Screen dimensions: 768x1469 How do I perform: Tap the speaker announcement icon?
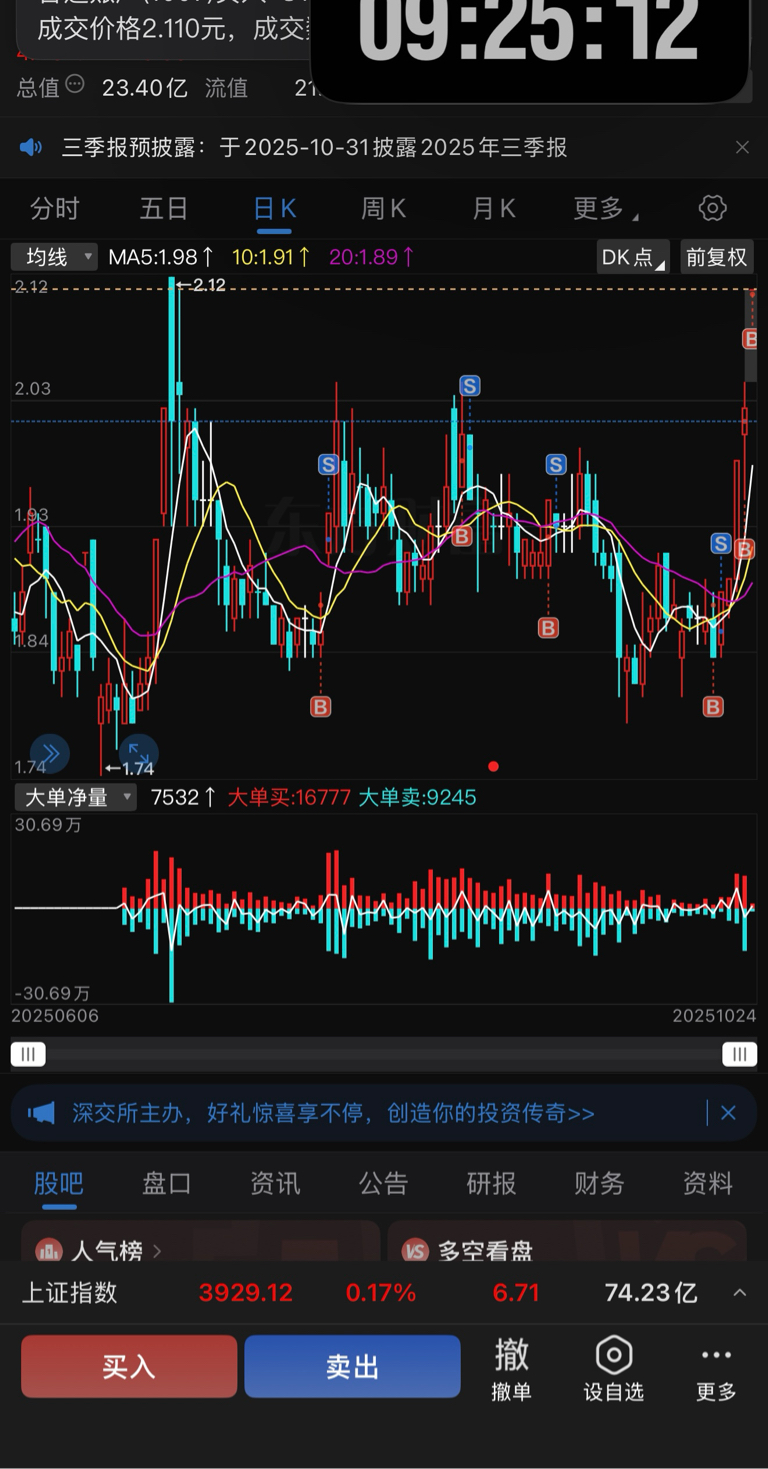[x=31, y=148]
